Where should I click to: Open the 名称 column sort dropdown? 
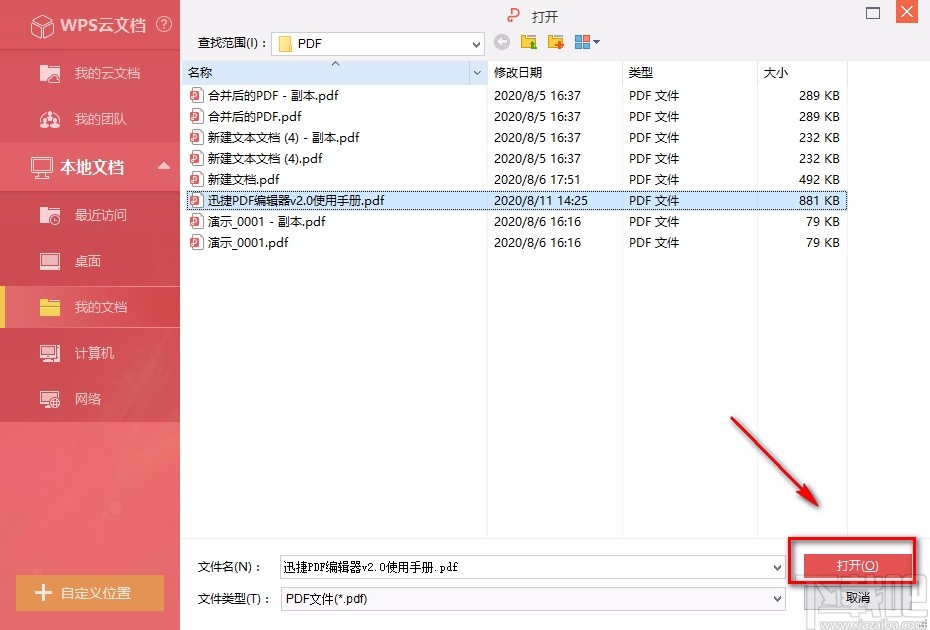tap(477, 73)
